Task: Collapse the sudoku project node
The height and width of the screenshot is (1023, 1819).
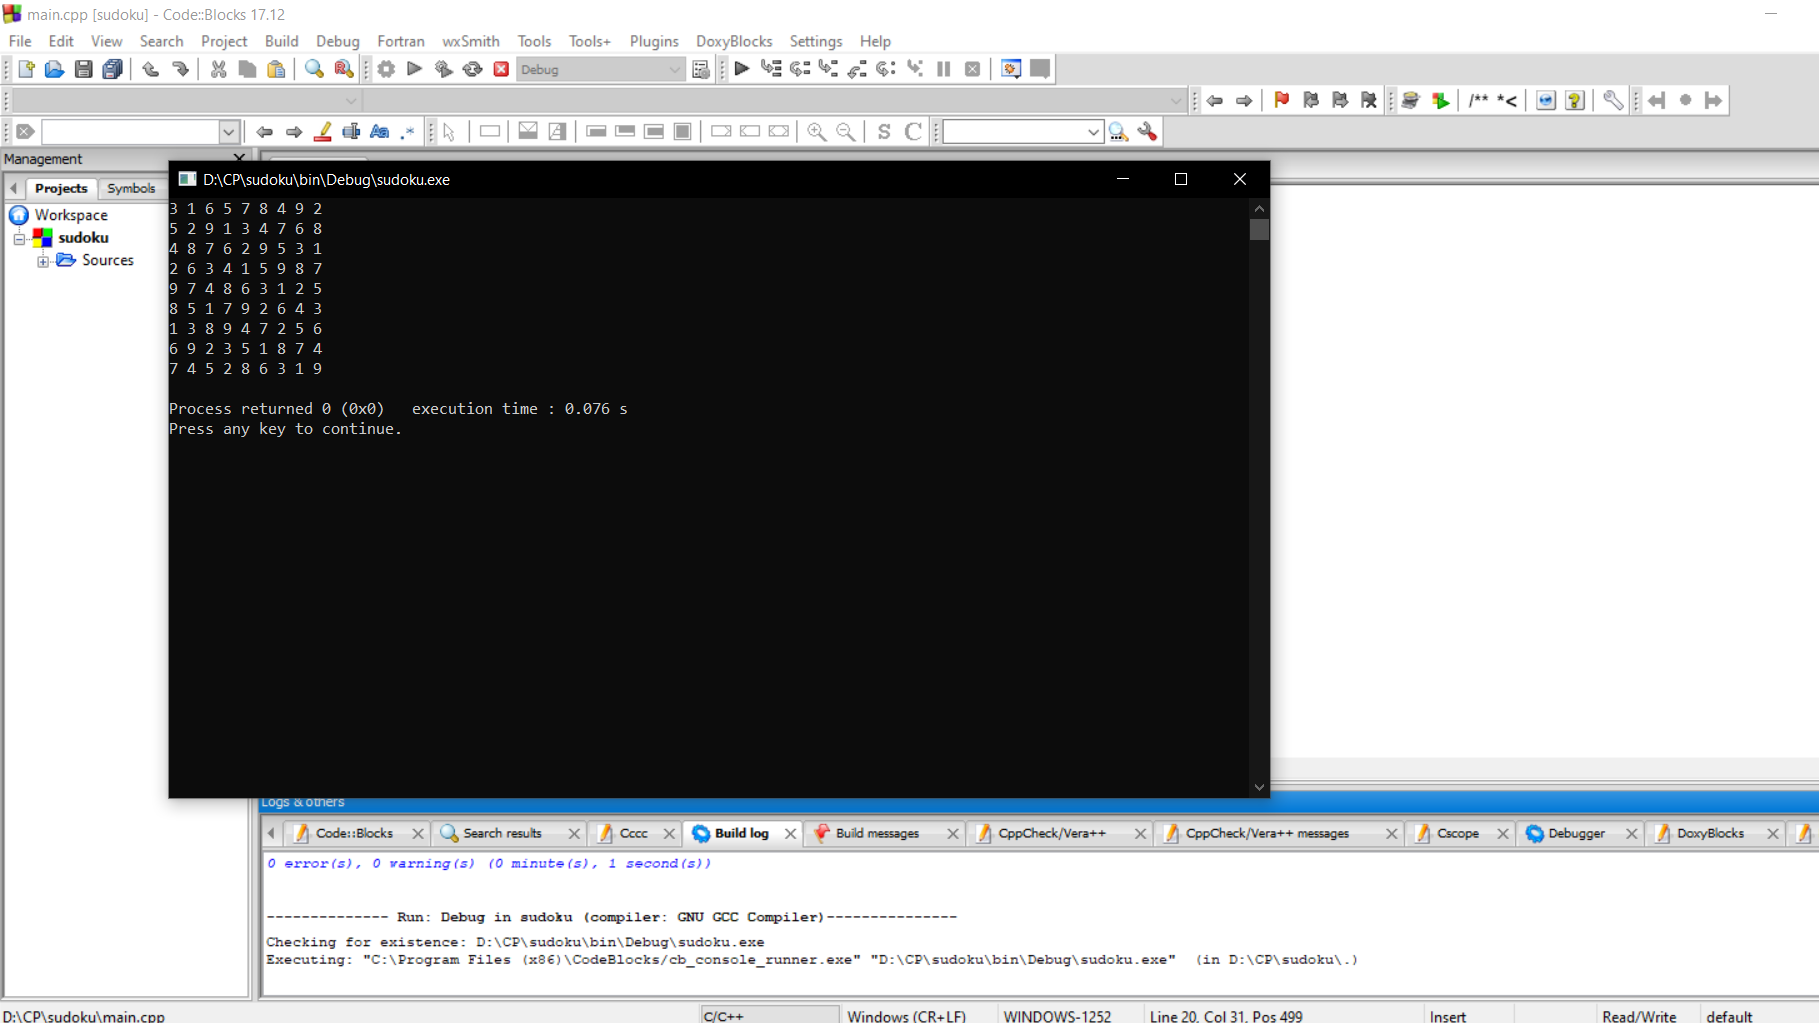Action: coord(18,238)
